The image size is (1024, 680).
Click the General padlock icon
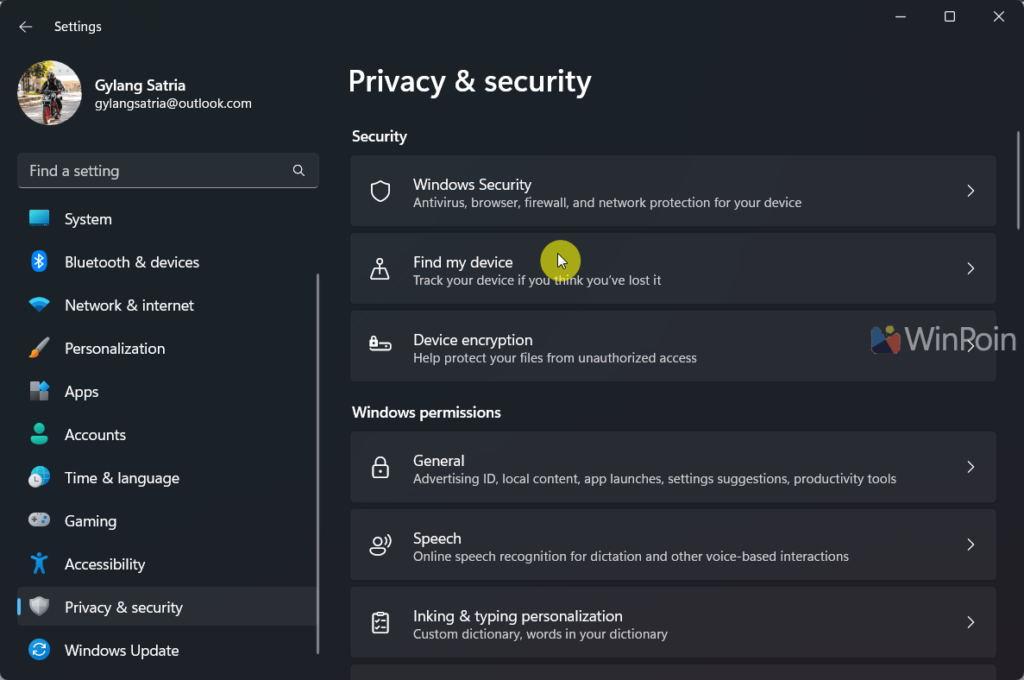[x=380, y=467]
